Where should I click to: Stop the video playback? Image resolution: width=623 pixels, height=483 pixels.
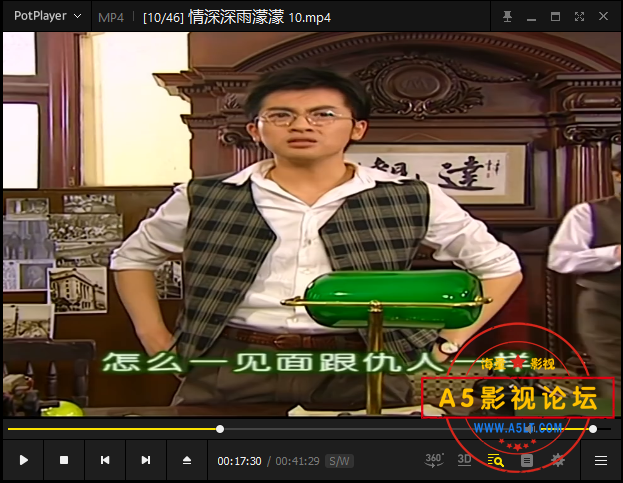pos(64,460)
